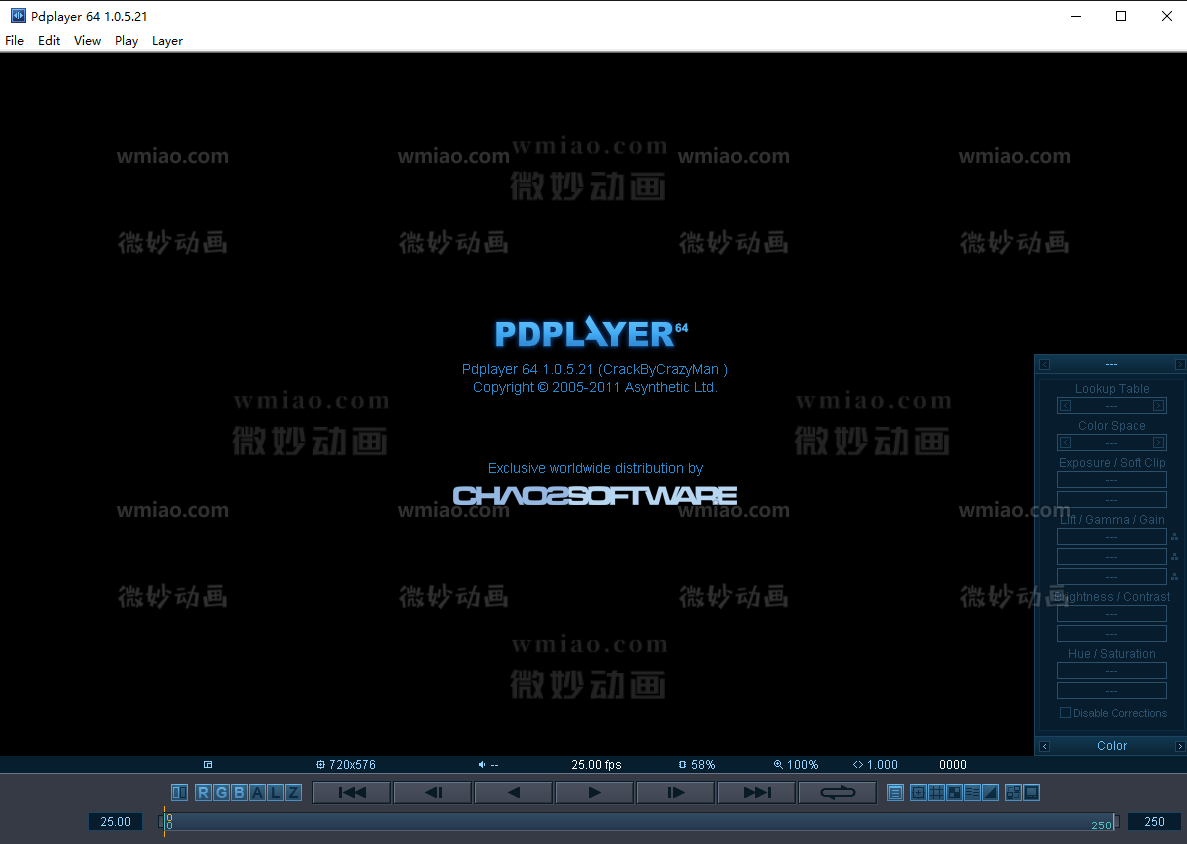Open the Play menu
This screenshot has height=844, width=1187.
126,41
